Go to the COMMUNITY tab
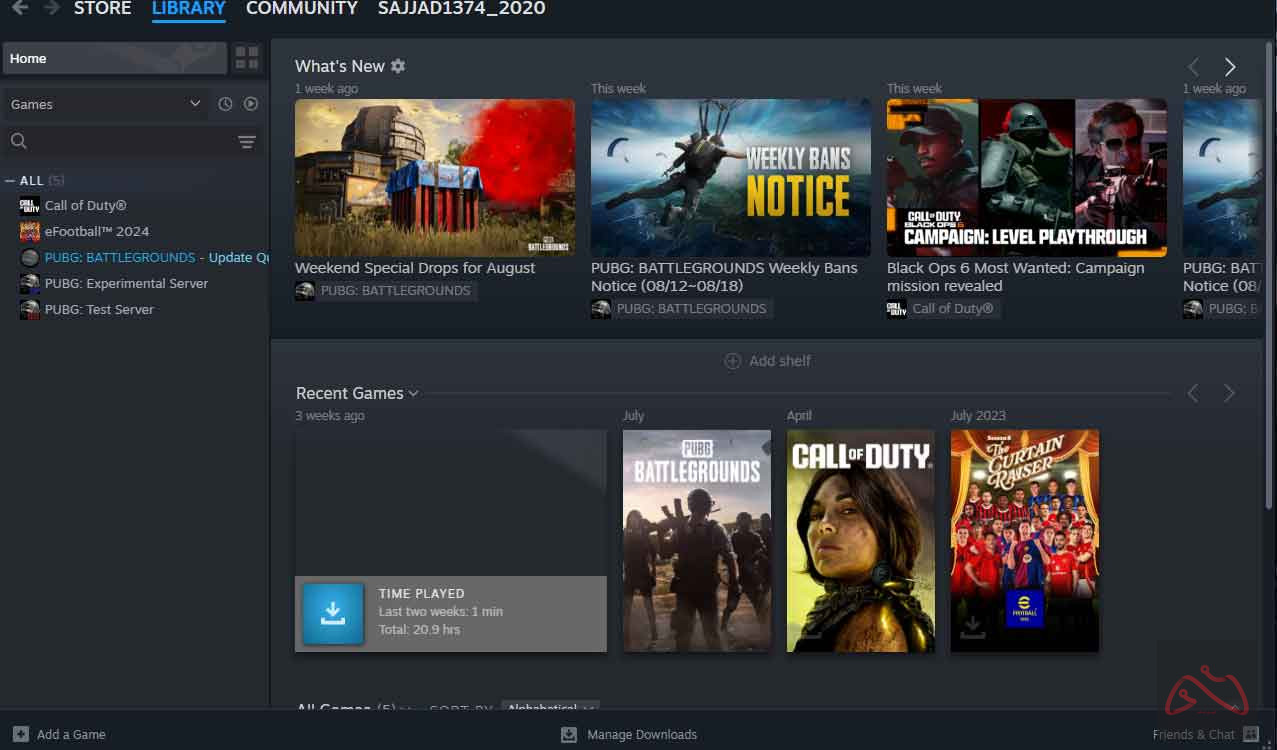1277x750 pixels. [301, 9]
